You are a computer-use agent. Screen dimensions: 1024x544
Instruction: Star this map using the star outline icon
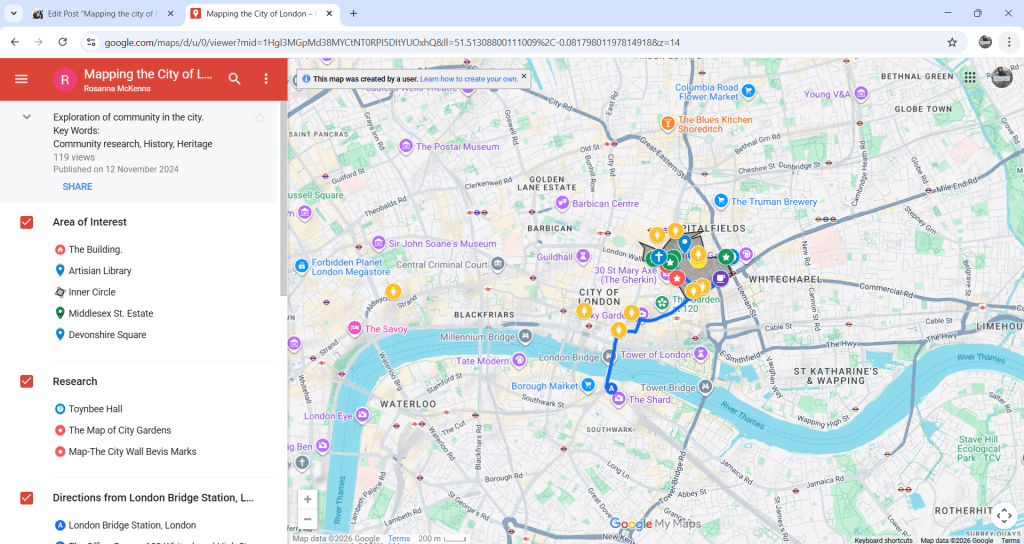point(260,118)
